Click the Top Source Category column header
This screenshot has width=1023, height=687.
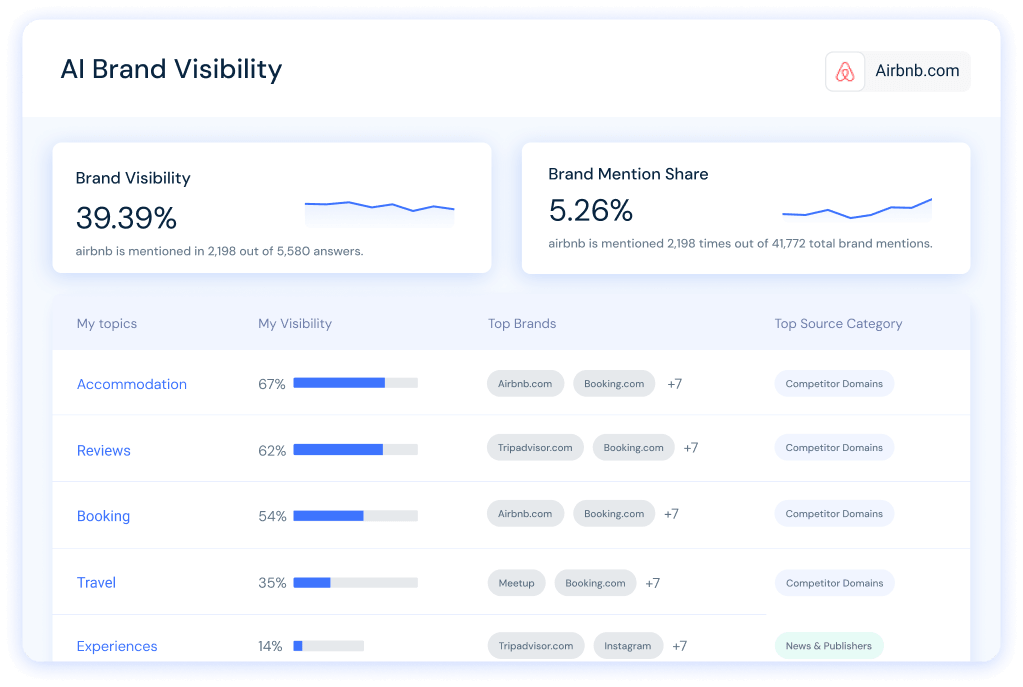pos(838,324)
